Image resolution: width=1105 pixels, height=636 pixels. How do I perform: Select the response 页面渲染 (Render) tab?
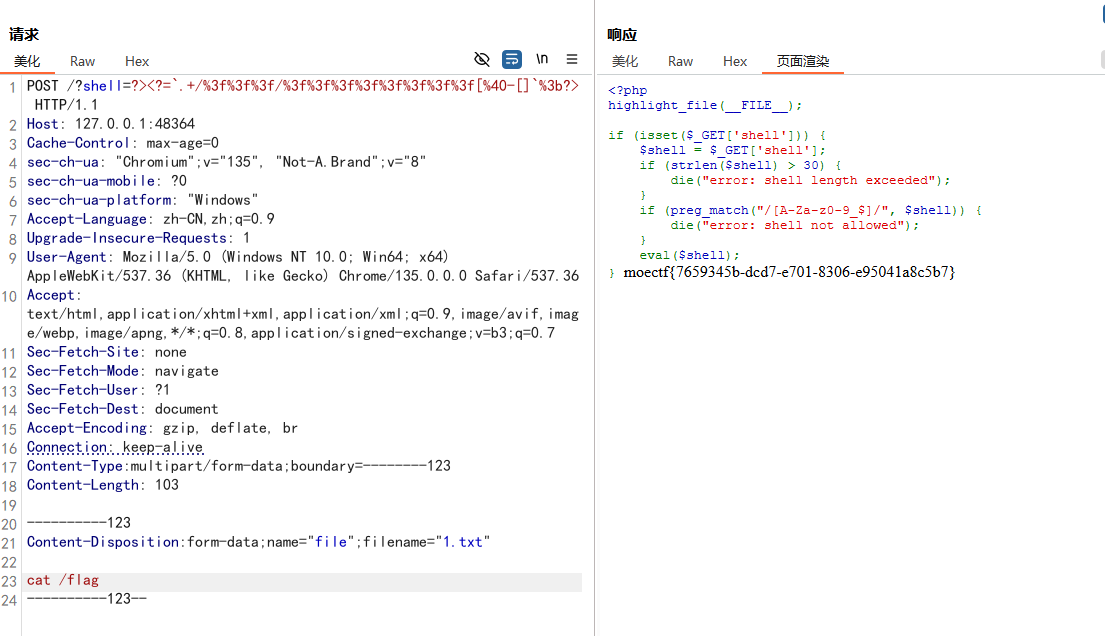803,61
